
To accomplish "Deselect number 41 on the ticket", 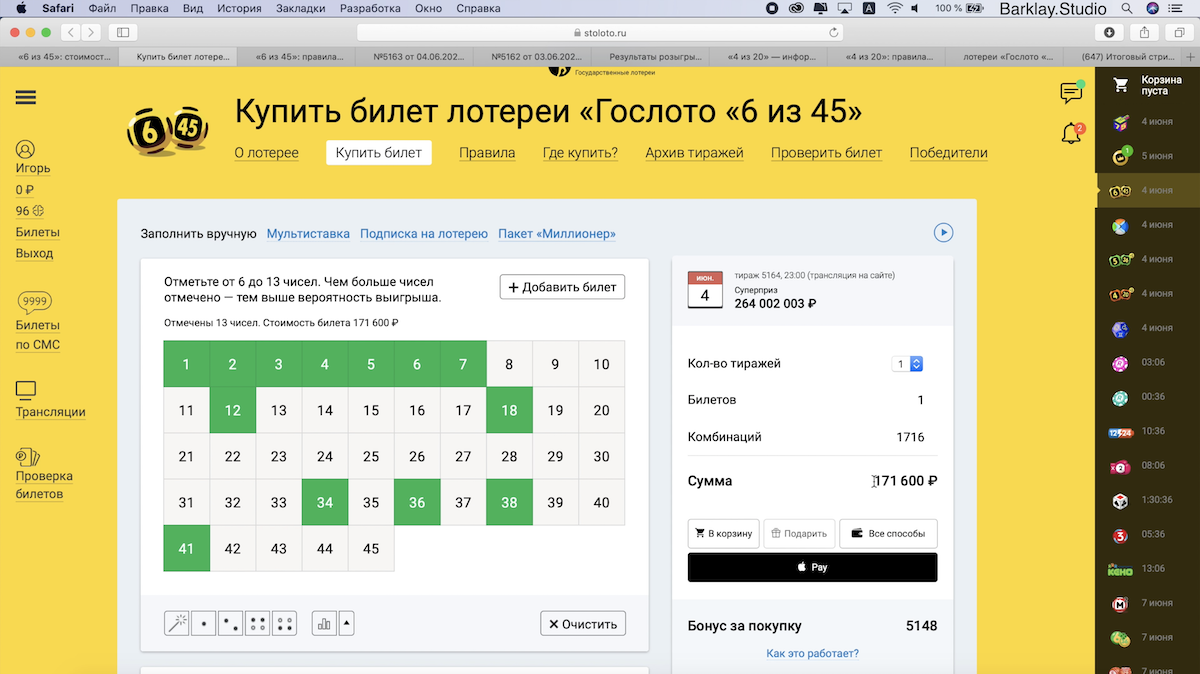I will click(x=187, y=548).
